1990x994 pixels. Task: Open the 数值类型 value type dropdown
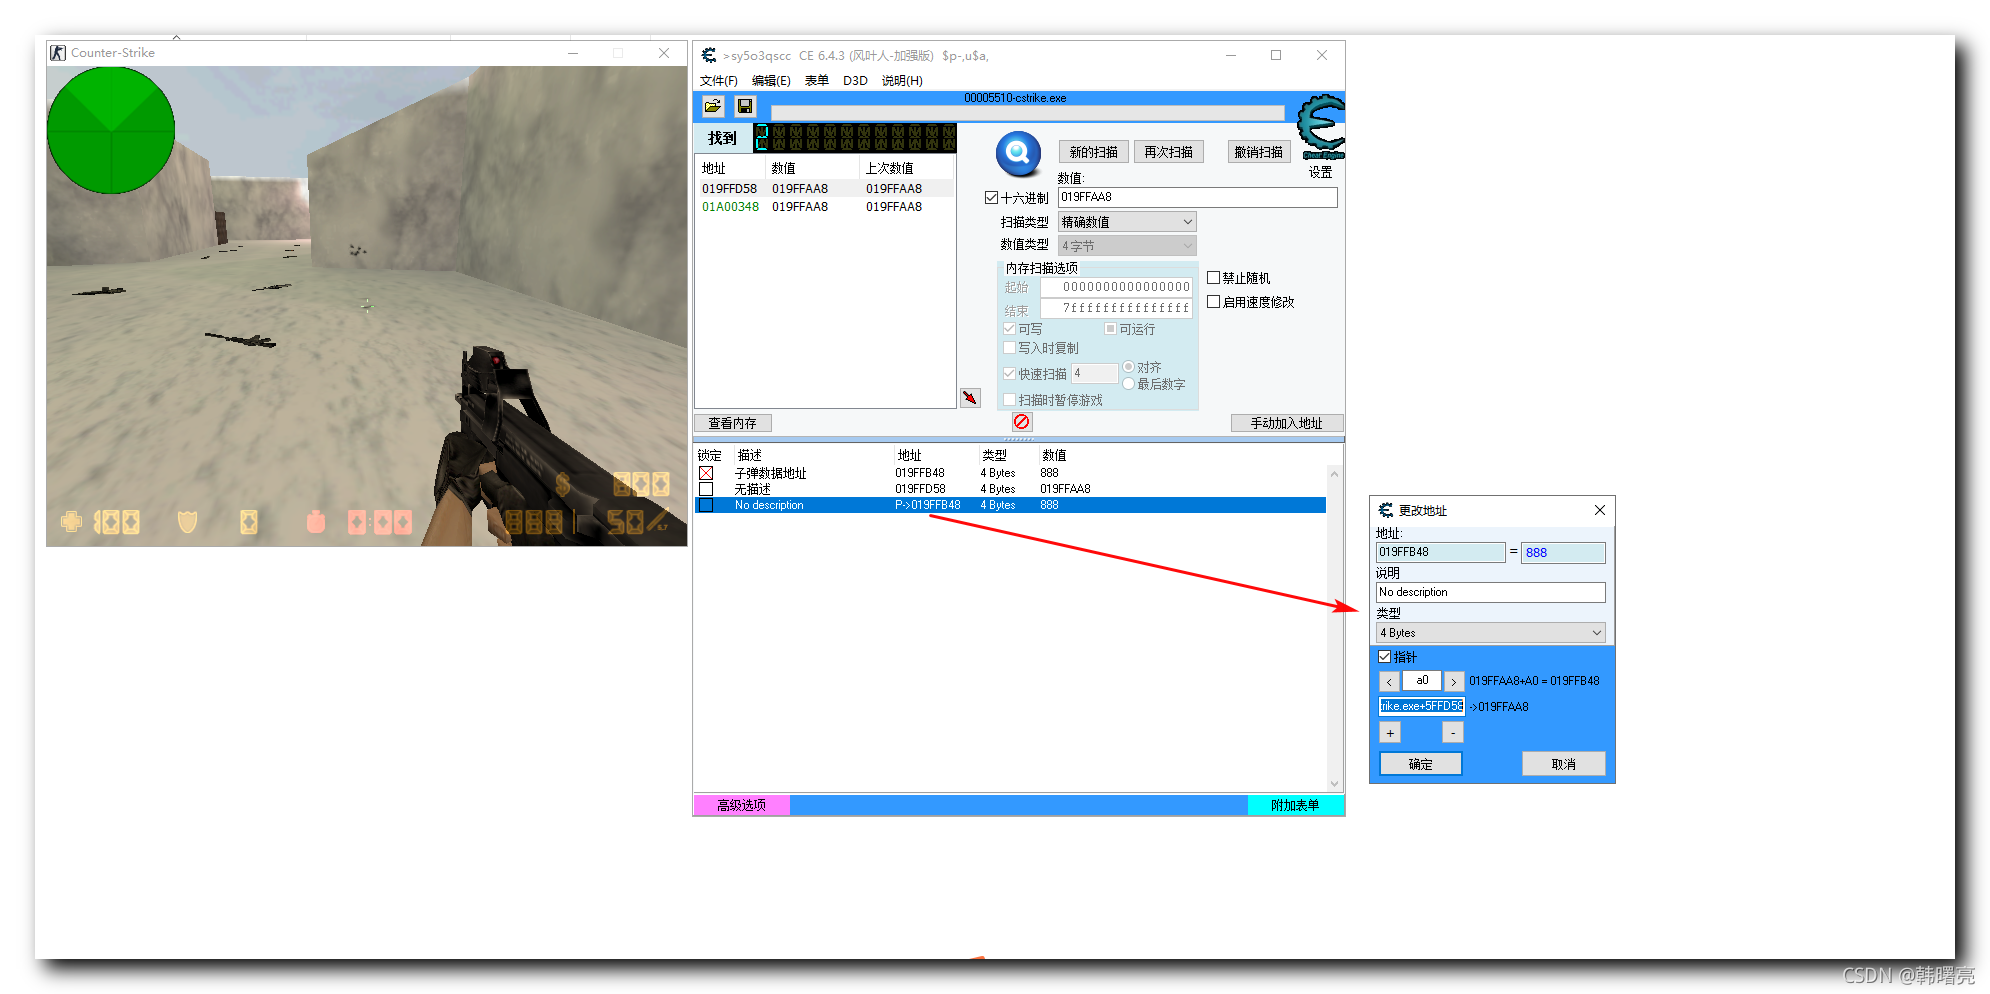1127,245
